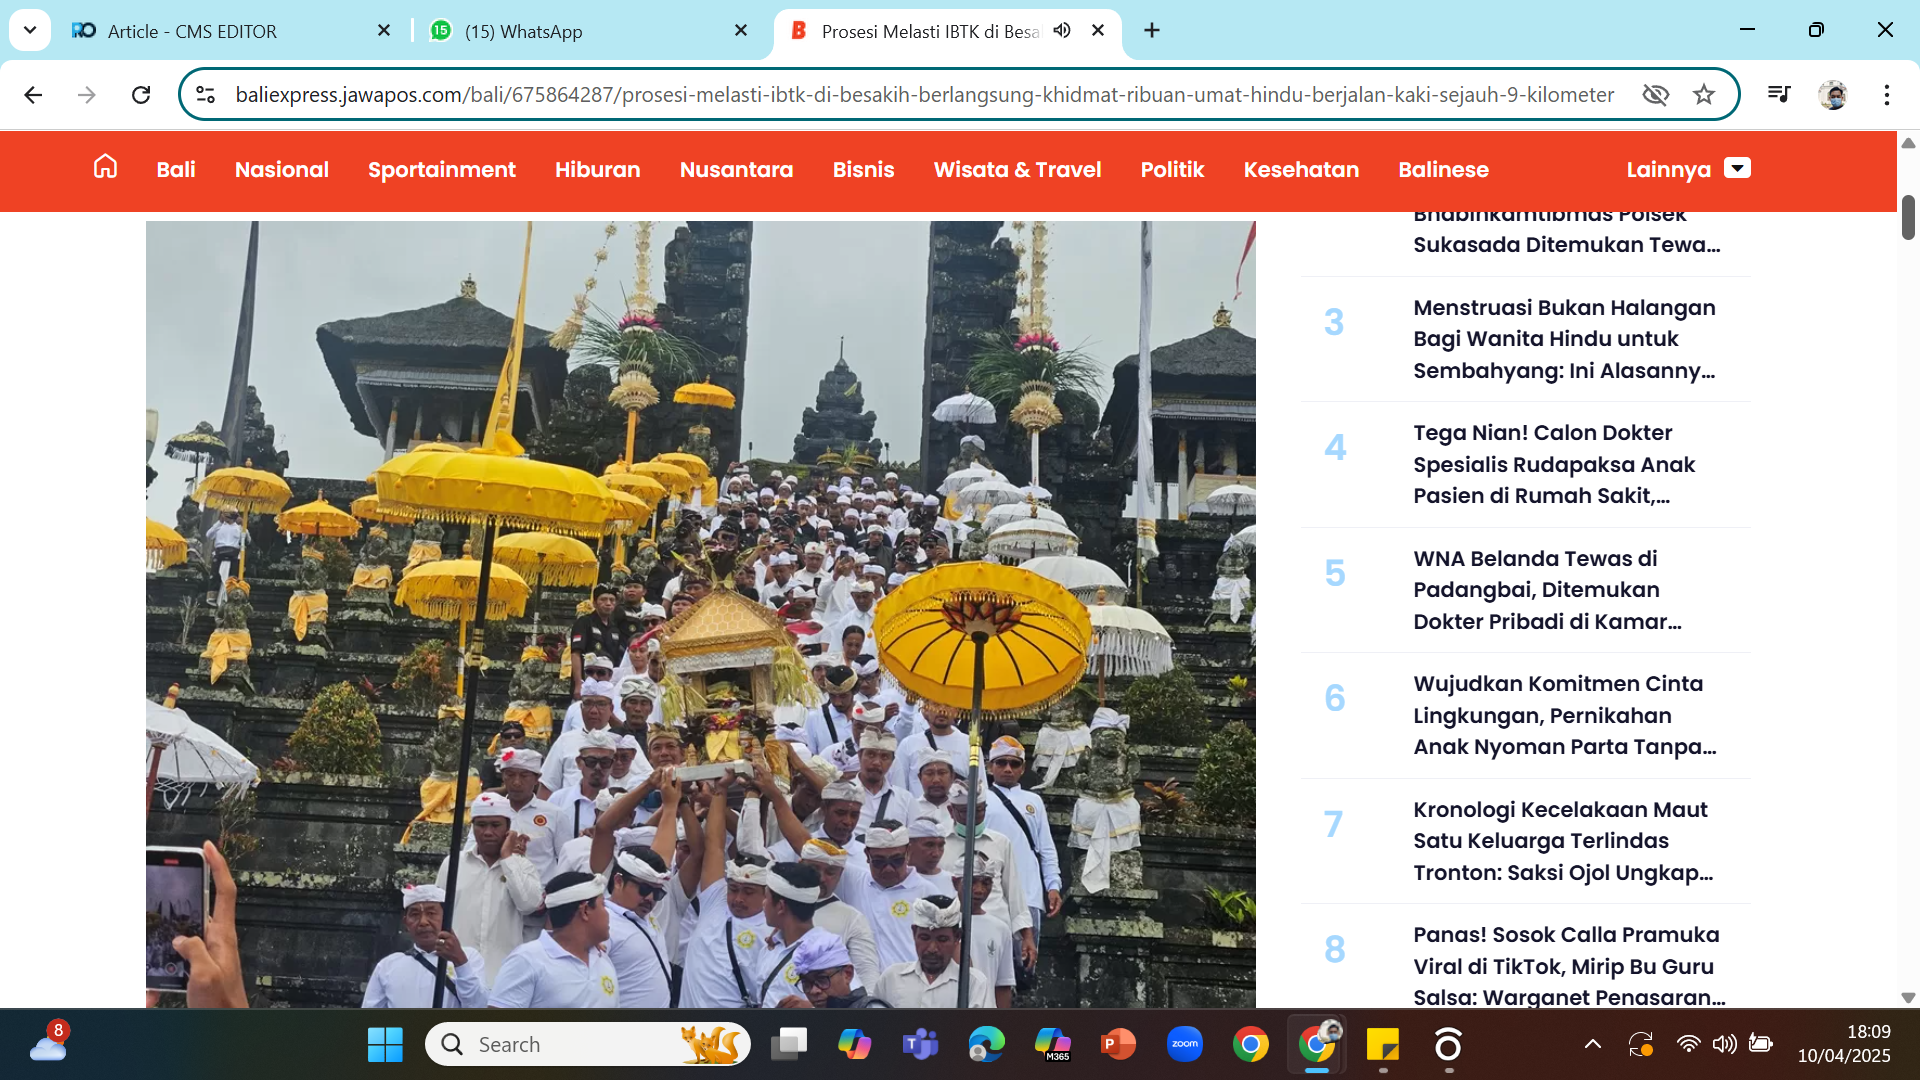The width and height of the screenshot is (1920, 1080).
Task: Open the Balinese menu section
Action: (x=1444, y=169)
